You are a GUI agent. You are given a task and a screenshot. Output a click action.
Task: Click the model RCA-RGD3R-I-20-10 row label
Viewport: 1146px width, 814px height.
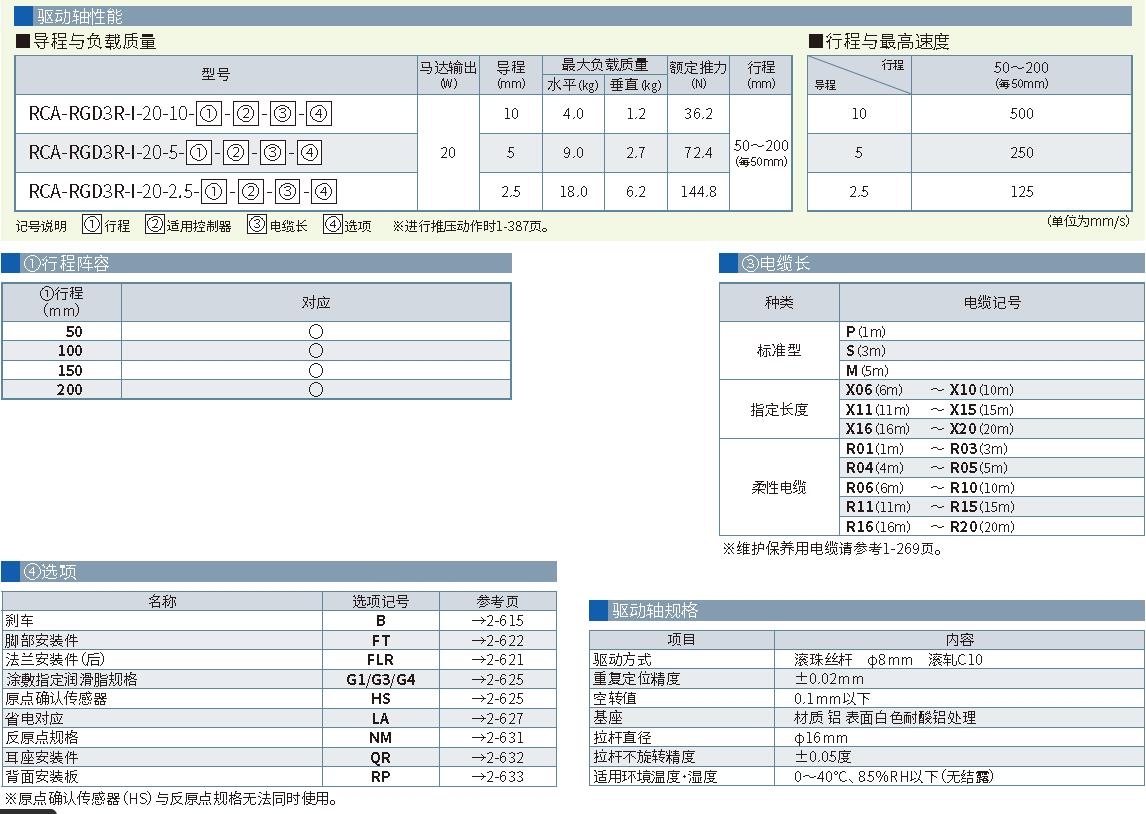(180, 114)
